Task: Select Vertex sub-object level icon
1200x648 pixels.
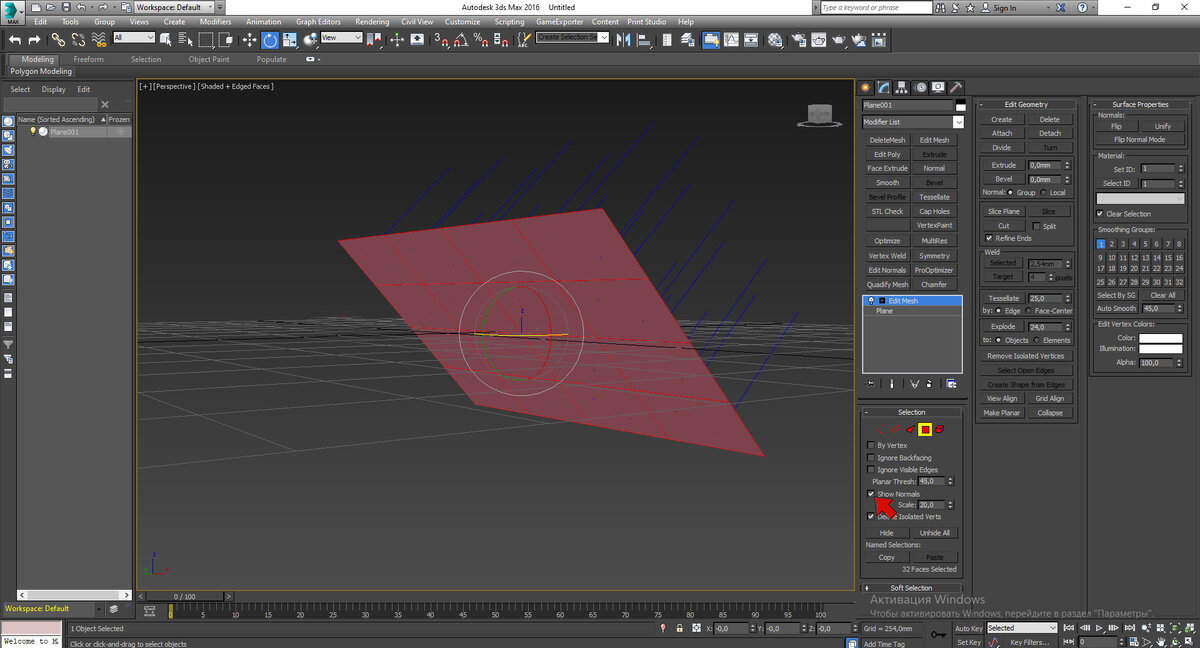Action: click(x=879, y=429)
